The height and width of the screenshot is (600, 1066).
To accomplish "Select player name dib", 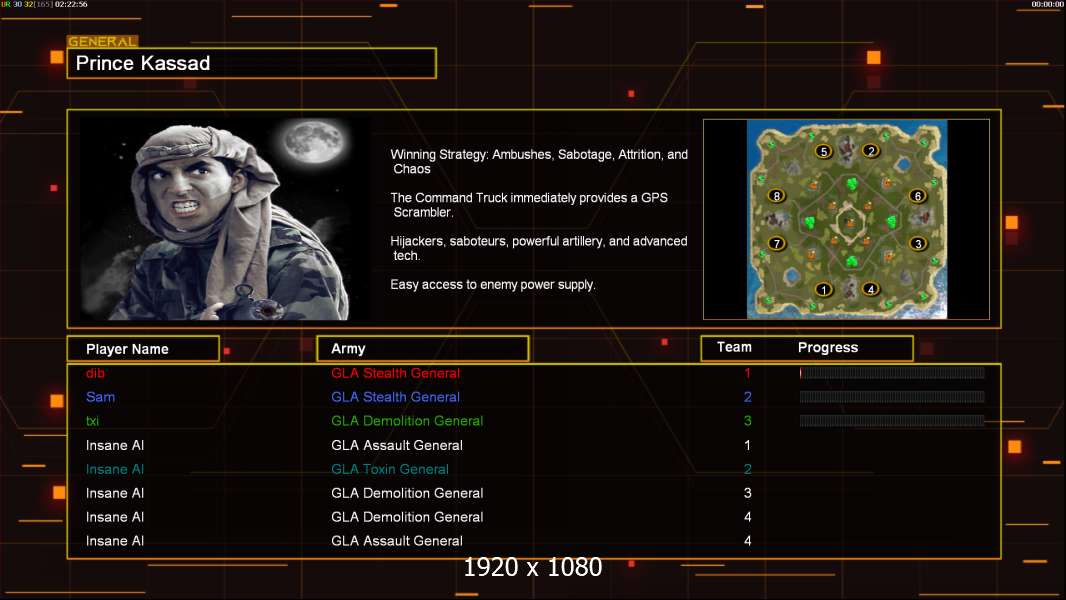I will (95, 373).
